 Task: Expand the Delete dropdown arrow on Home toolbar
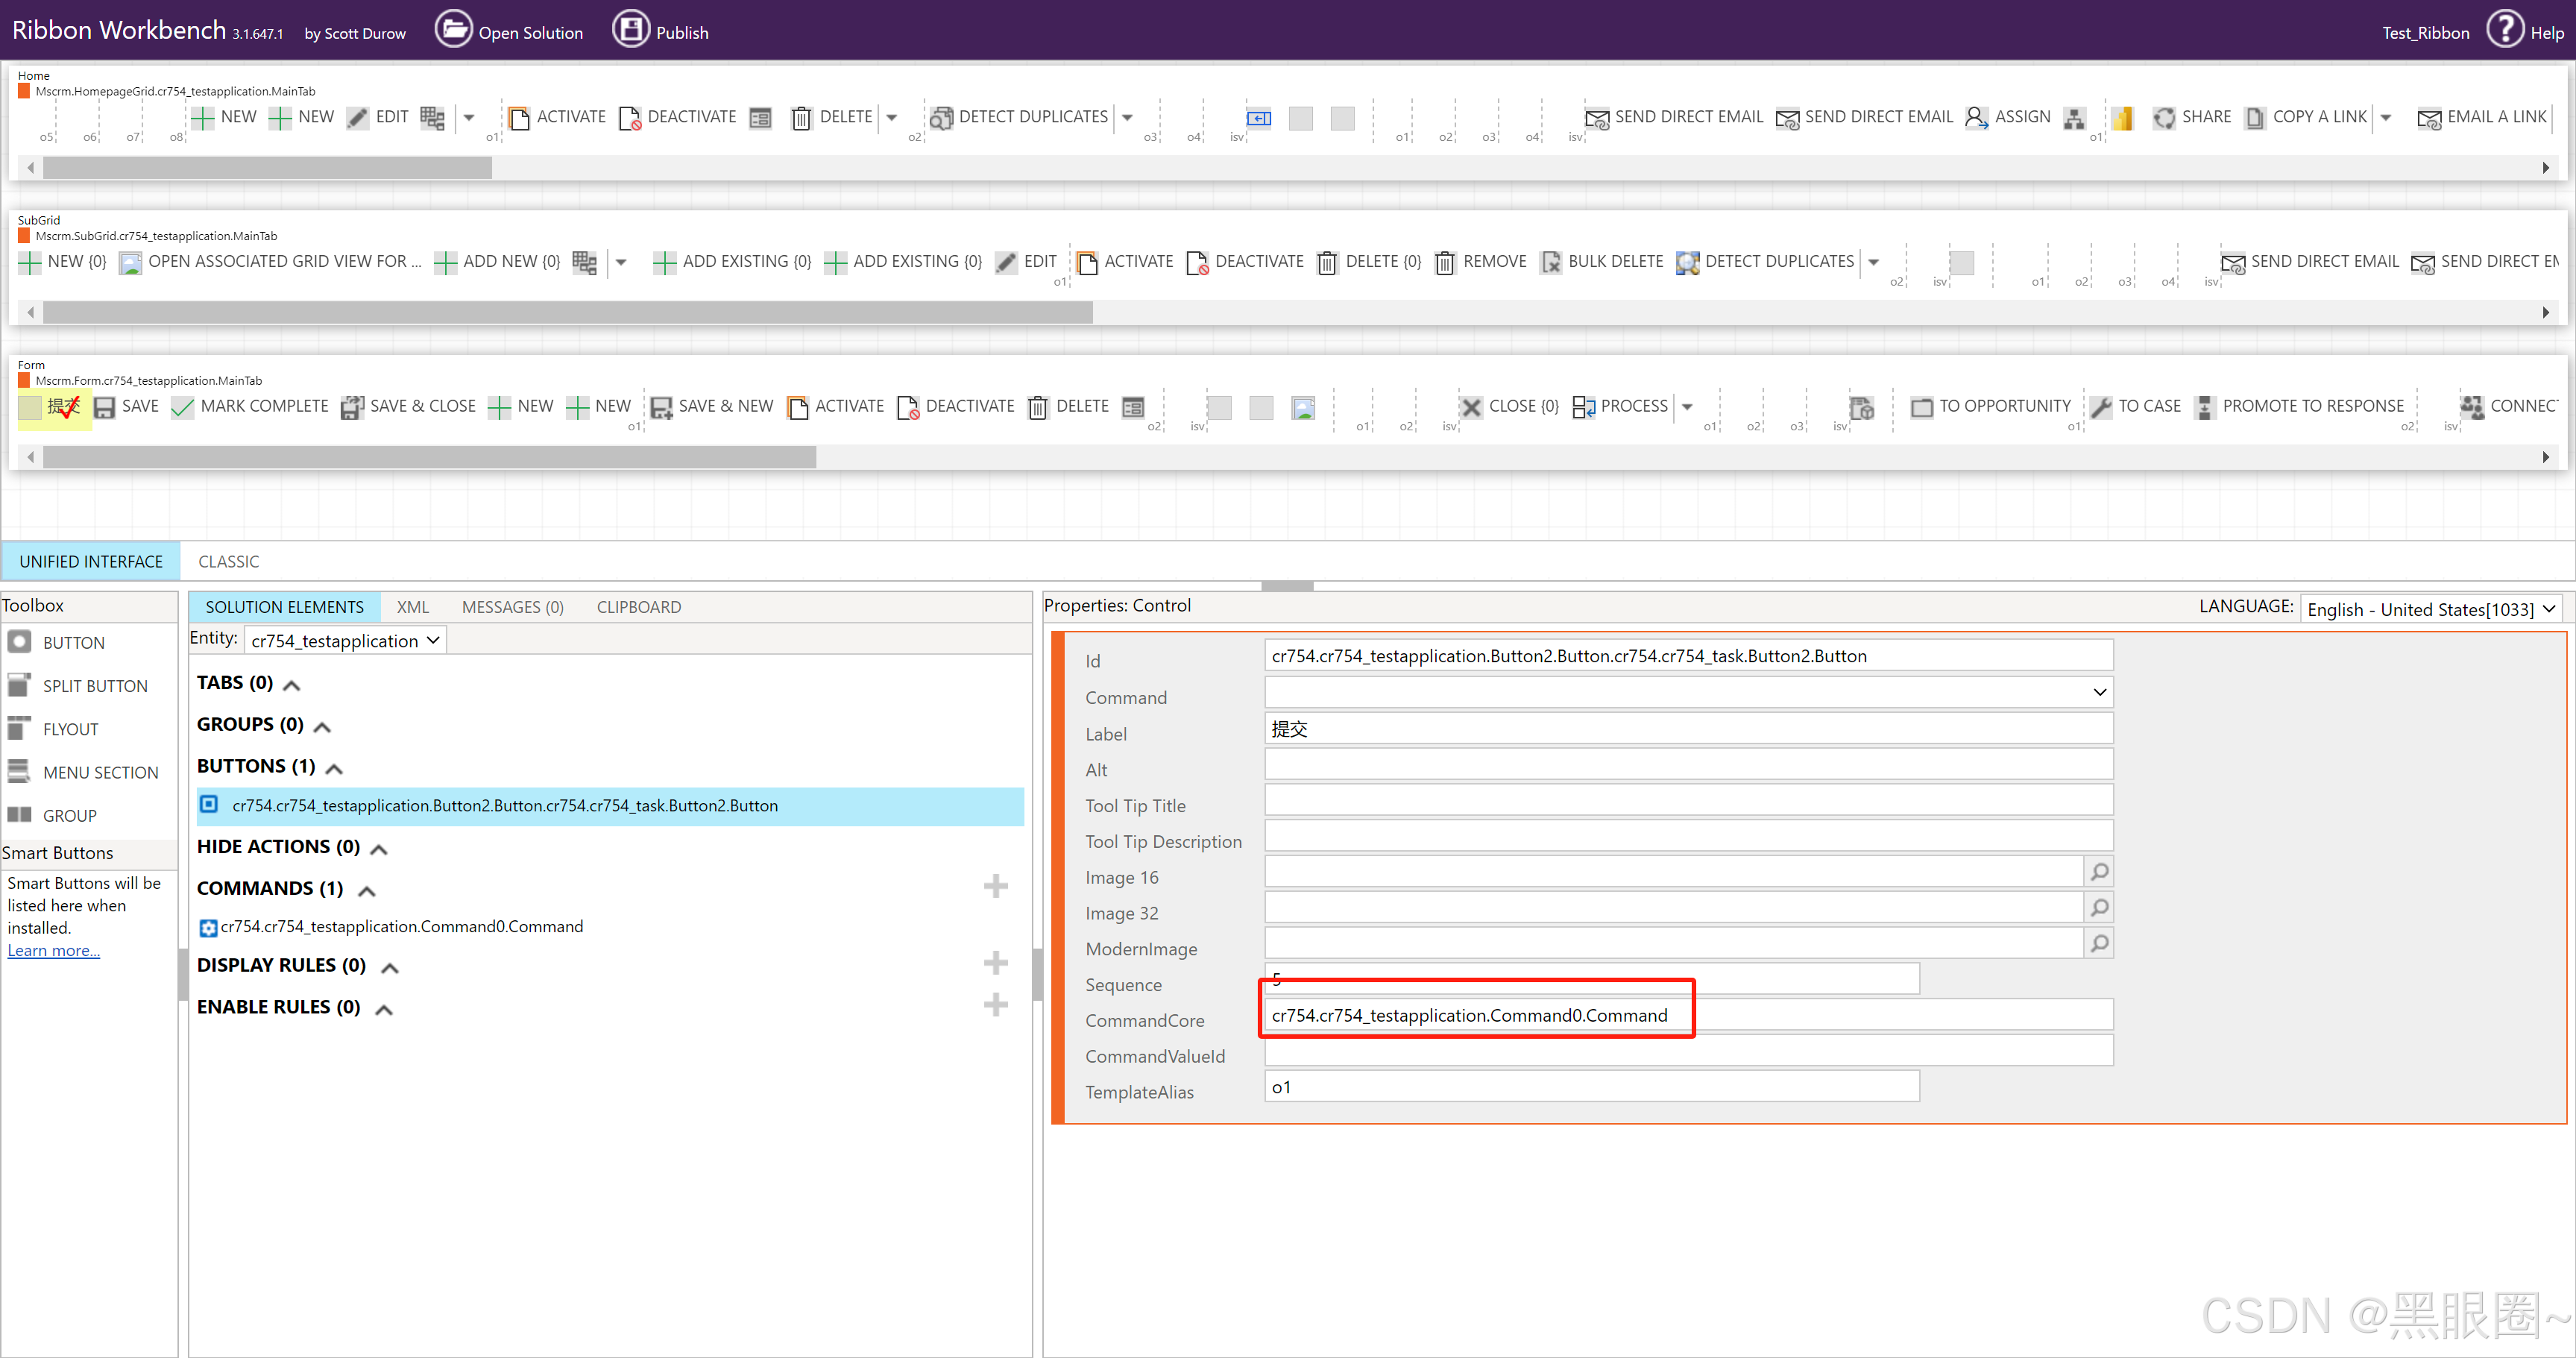[x=891, y=117]
